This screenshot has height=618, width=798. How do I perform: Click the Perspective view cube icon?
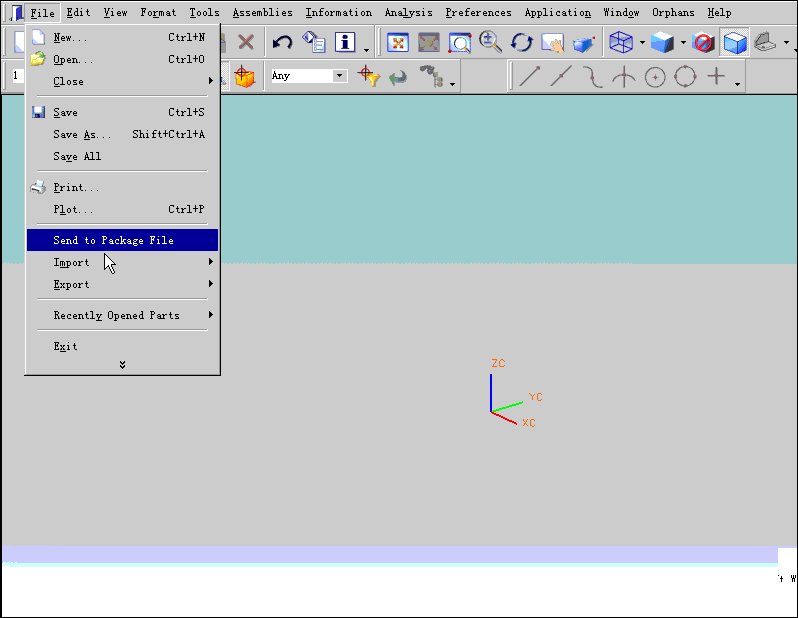pyautogui.click(x=584, y=43)
